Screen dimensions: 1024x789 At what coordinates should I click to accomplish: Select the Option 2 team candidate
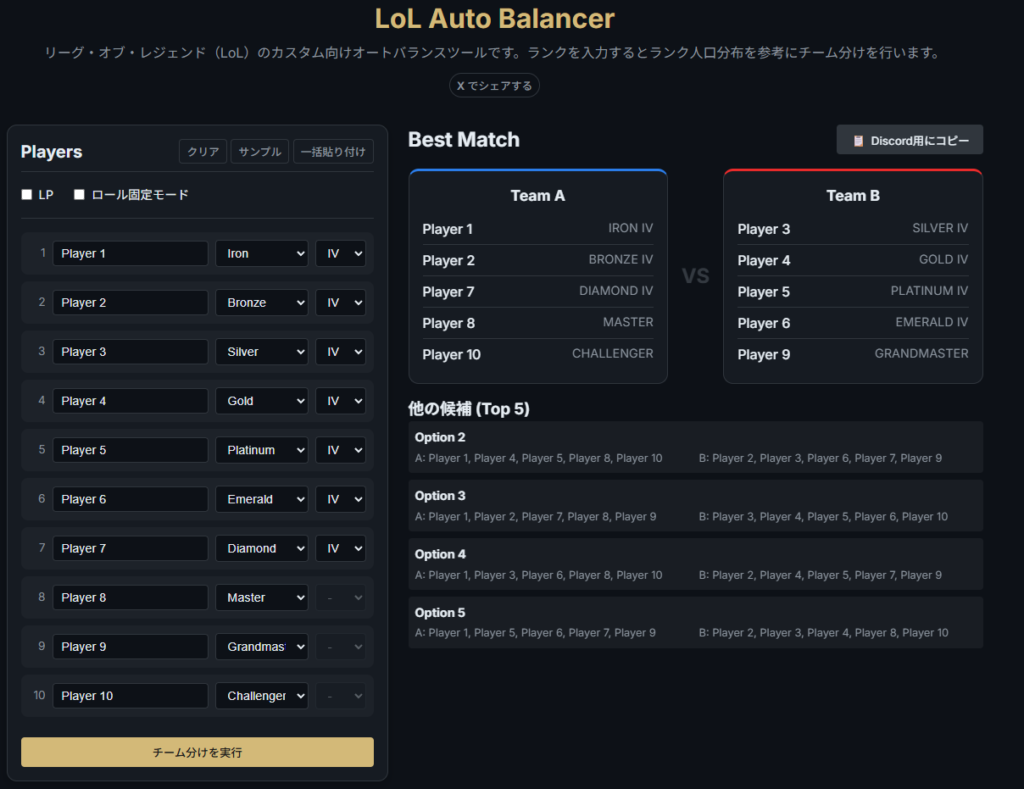pos(695,447)
